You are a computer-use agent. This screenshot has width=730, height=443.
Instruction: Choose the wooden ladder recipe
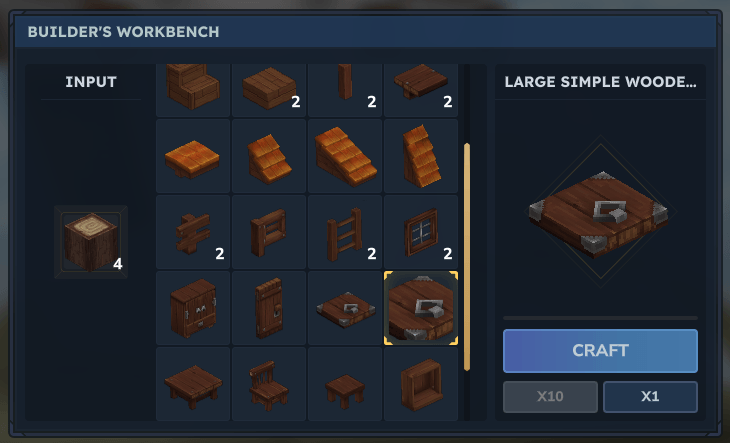pyautogui.click(x=345, y=232)
